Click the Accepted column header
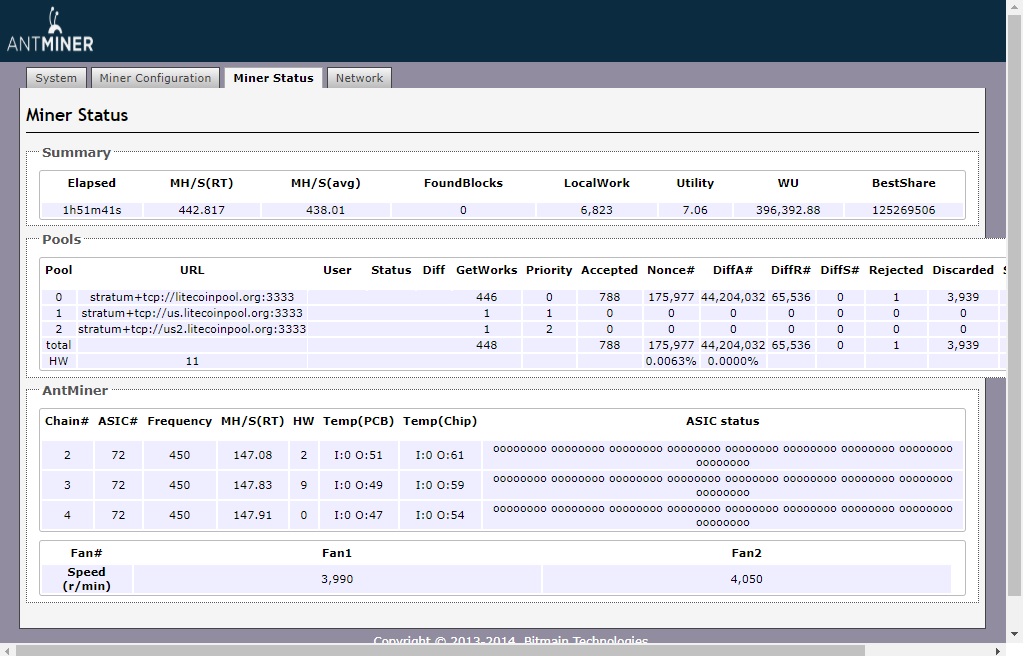This screenshot has width=1024, height=656. pyautogui.click(x=609, y=270)
